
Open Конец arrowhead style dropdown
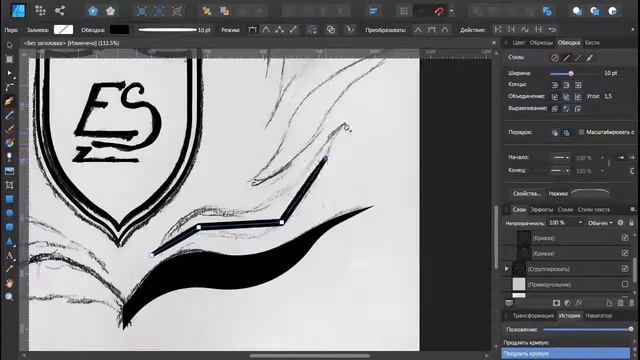pyautogui.click(x=561, y=171)
